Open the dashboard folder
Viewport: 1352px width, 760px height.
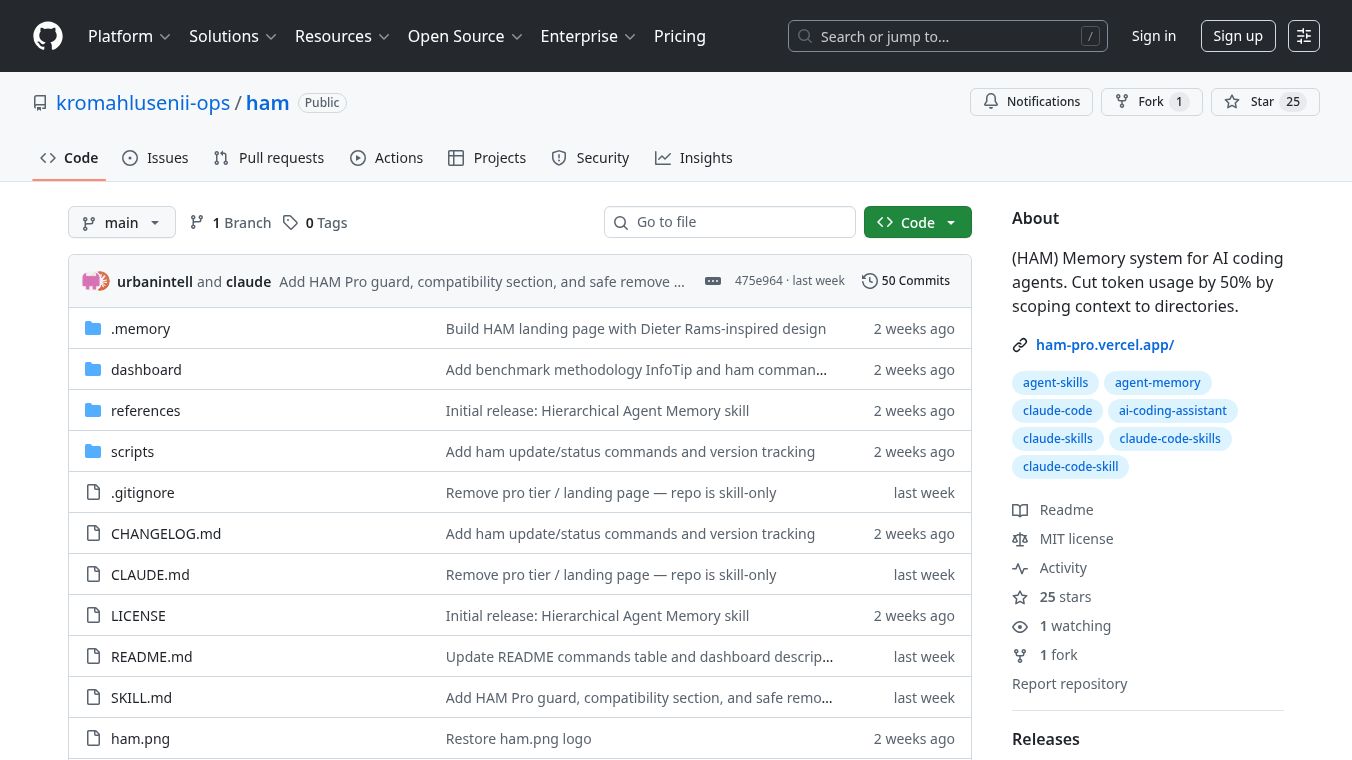point(146,370)
